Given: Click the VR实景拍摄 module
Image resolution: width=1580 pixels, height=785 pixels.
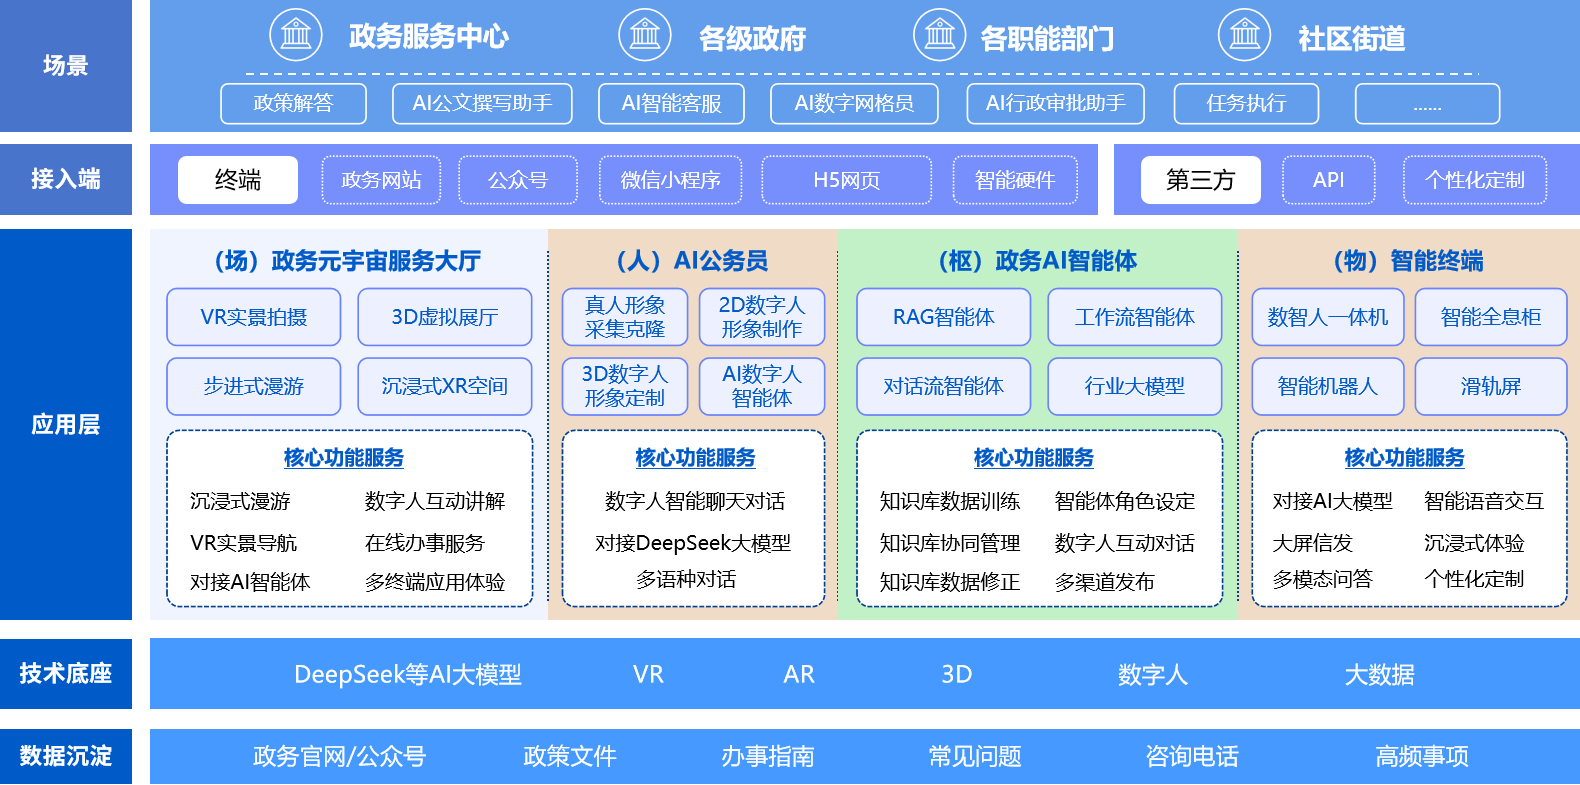Looking at the screenshot, I should [x=254, y=317].
